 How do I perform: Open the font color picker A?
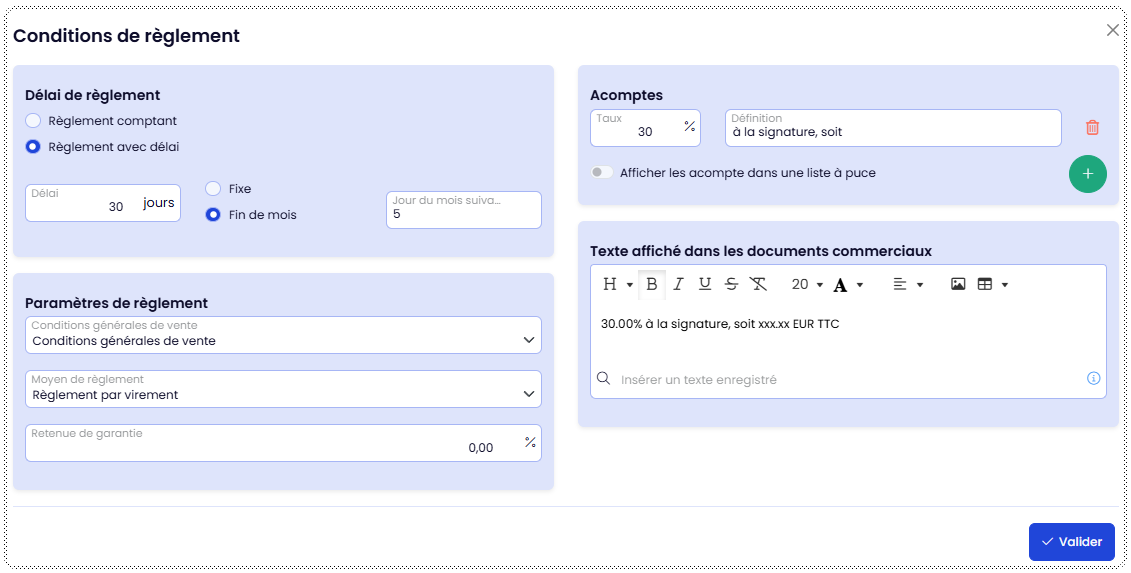pos(847,285)
